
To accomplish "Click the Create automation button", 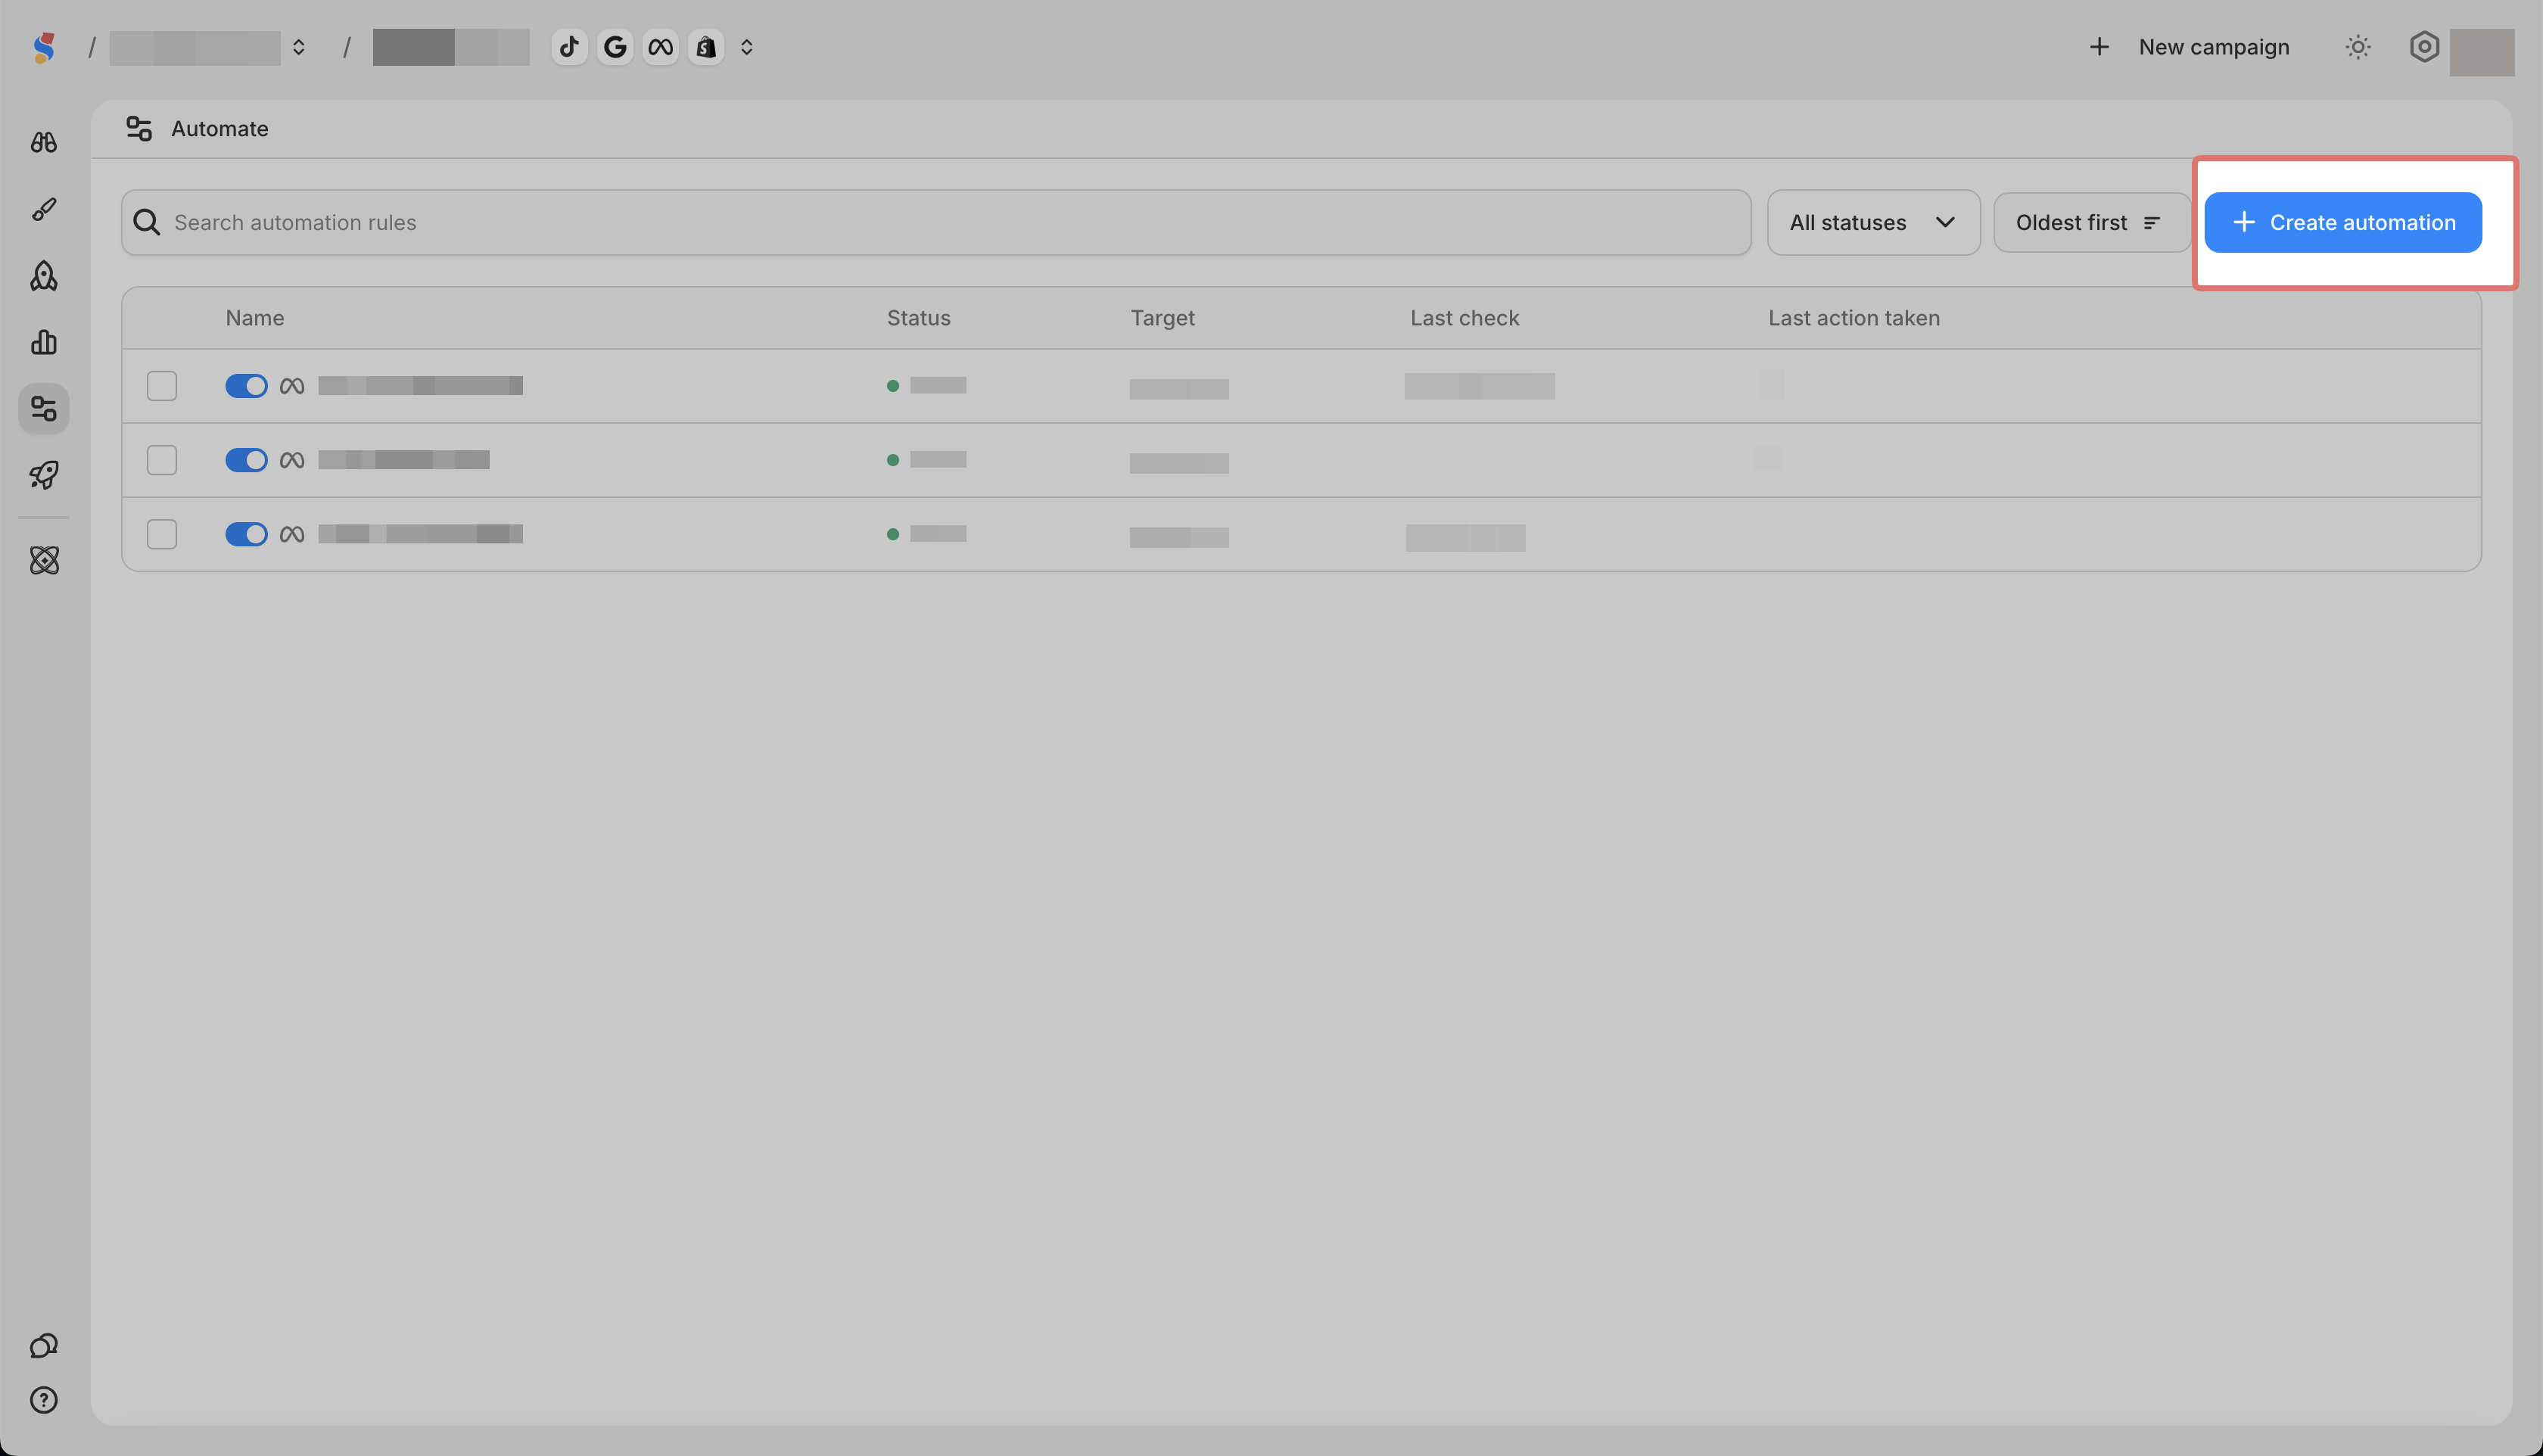I will tap(2342, 222).
